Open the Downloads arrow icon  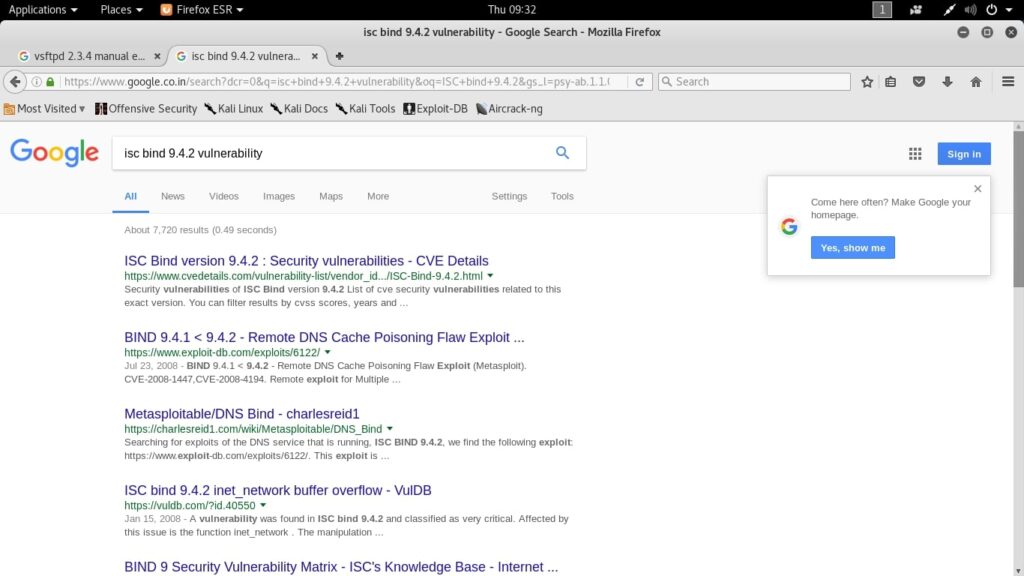tap(947, 82)
